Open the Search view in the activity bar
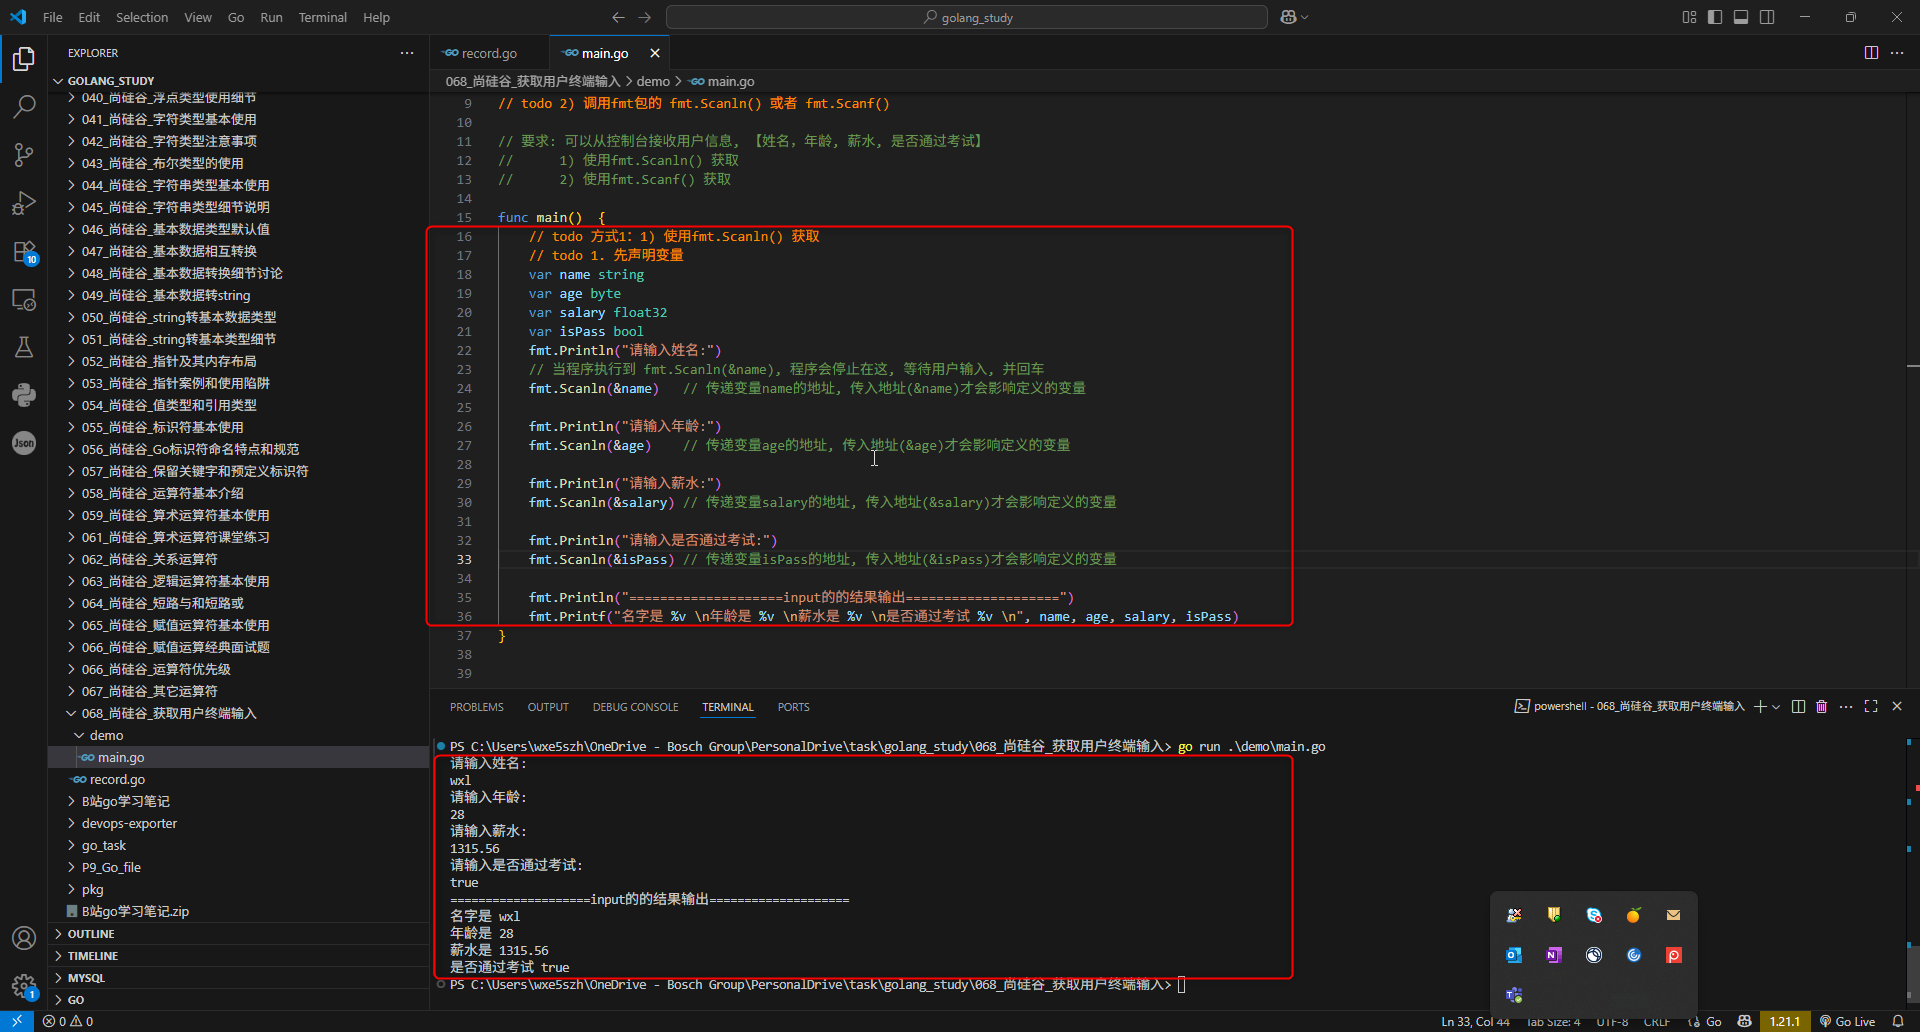The width and height of the screenshot is (1920, 1032). point(24,106)
